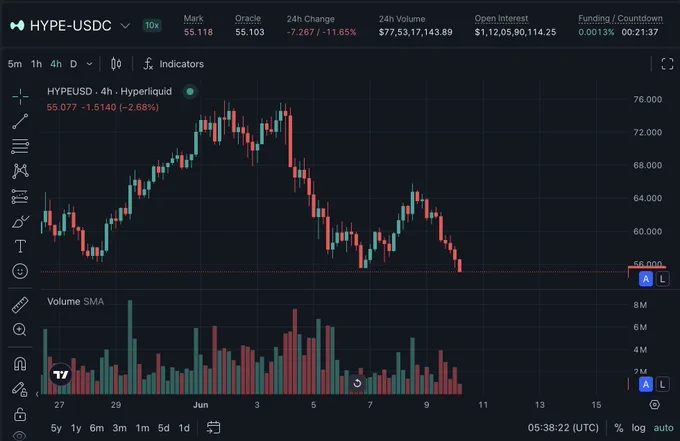This screenshot has height=441, width=680.
Task: Select the trend line drawing tool
Action: (x=20, y=121)
